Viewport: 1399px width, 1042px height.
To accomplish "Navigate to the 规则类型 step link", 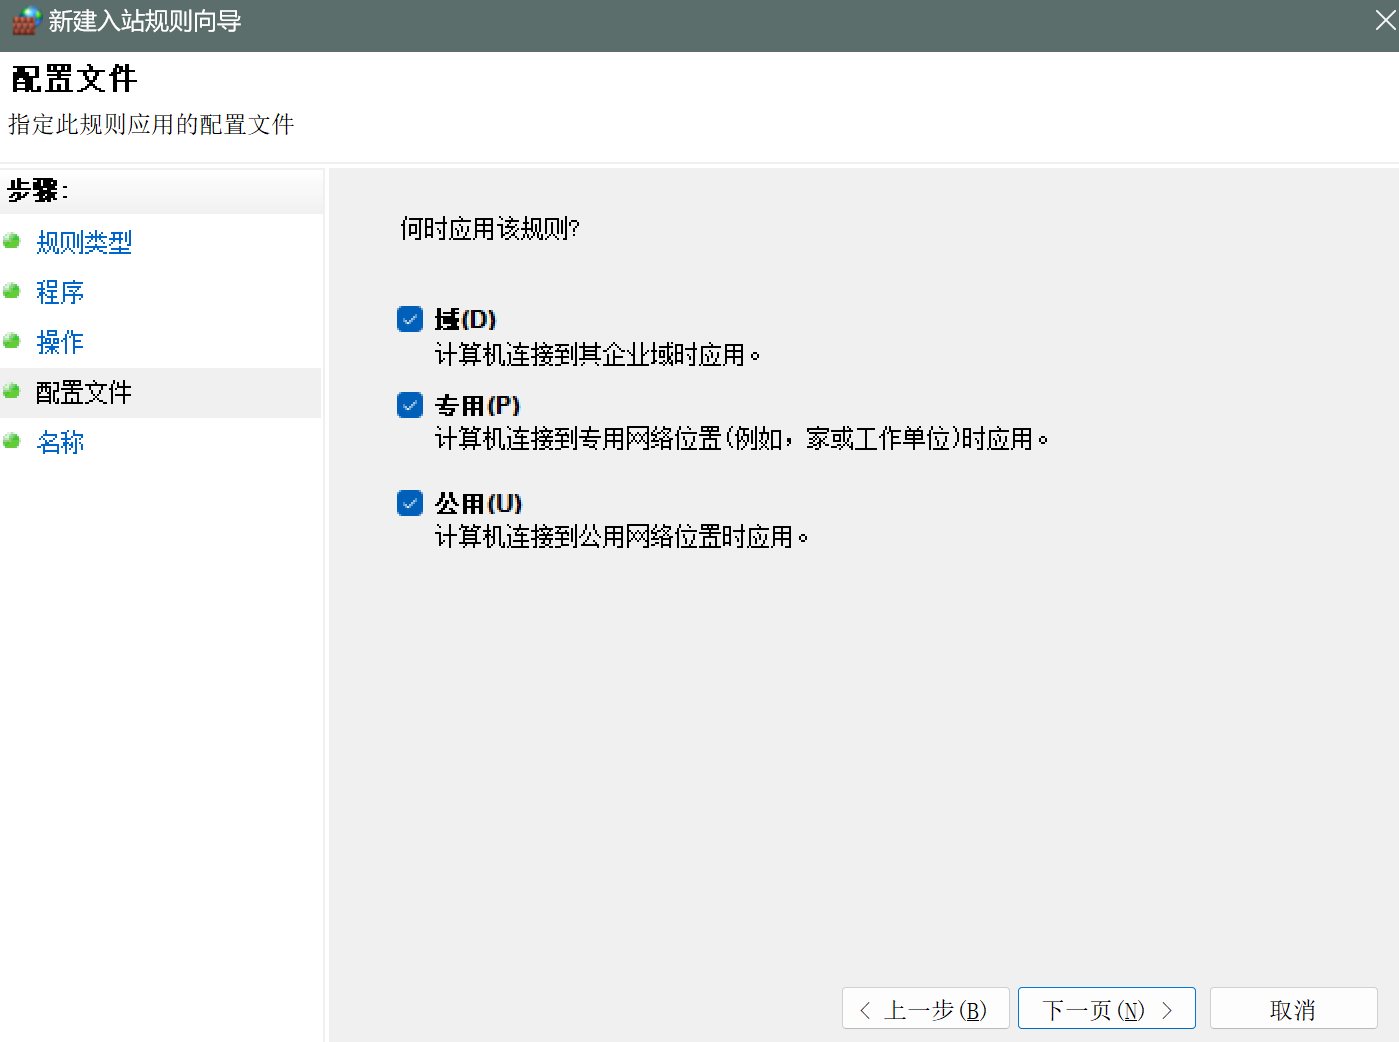I will tap(83, 242).
